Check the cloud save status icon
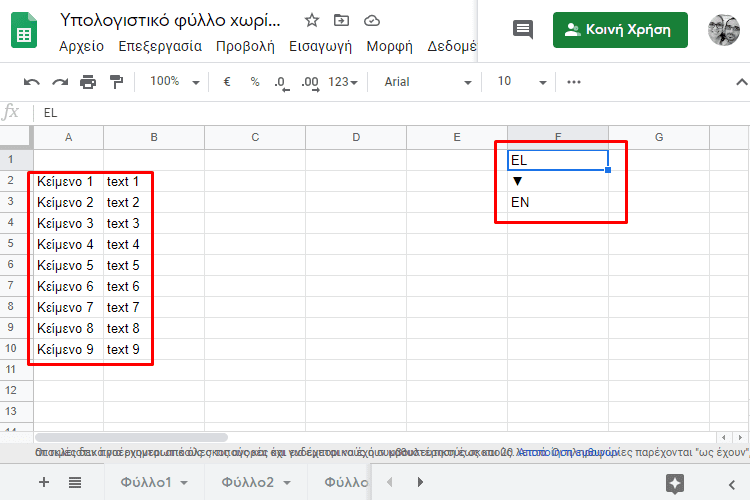Screen dimensions: 750x500 pyautogui.click(x=372, y=21)
